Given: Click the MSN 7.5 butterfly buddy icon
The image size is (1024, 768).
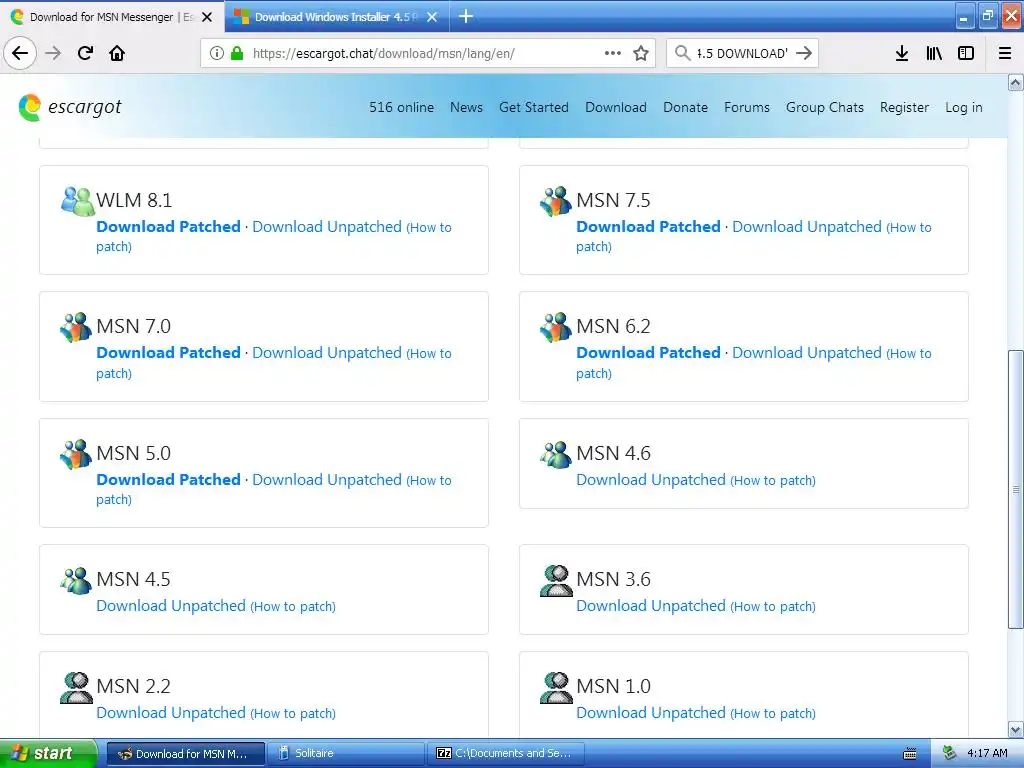Looking at the screenshot, I should (x=556, y=201).
